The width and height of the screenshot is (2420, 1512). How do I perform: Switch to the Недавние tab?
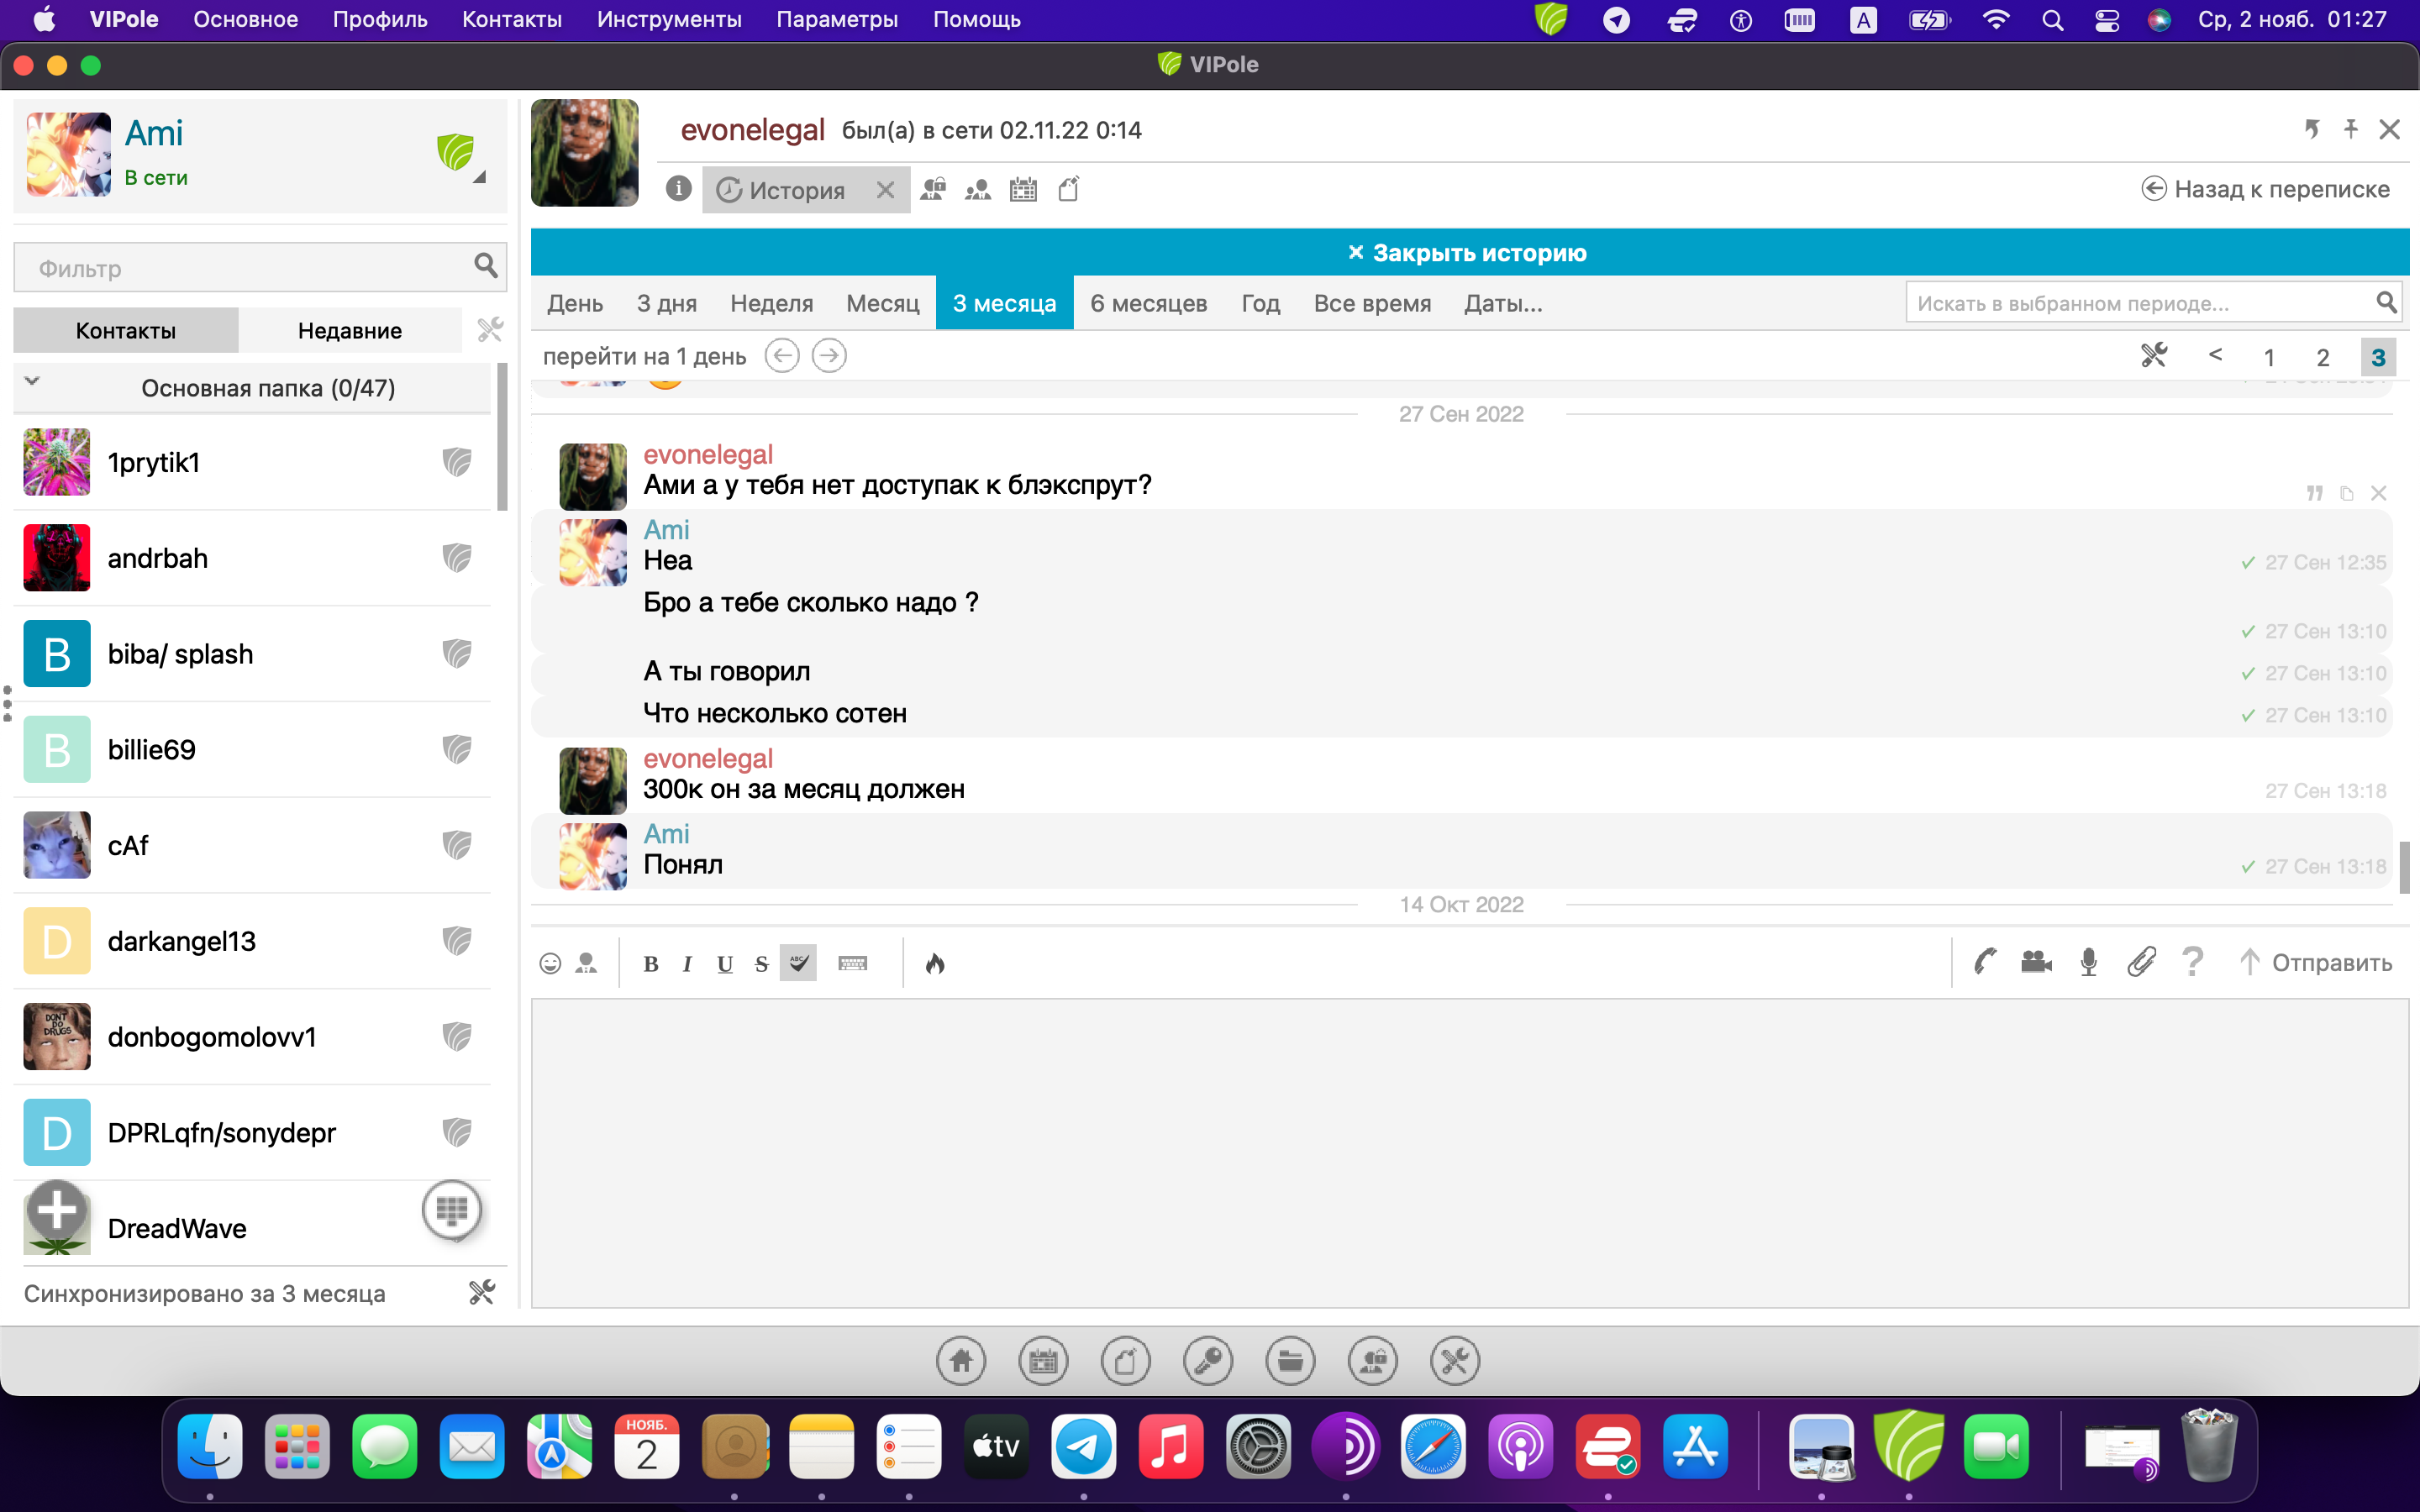point(350,330)
